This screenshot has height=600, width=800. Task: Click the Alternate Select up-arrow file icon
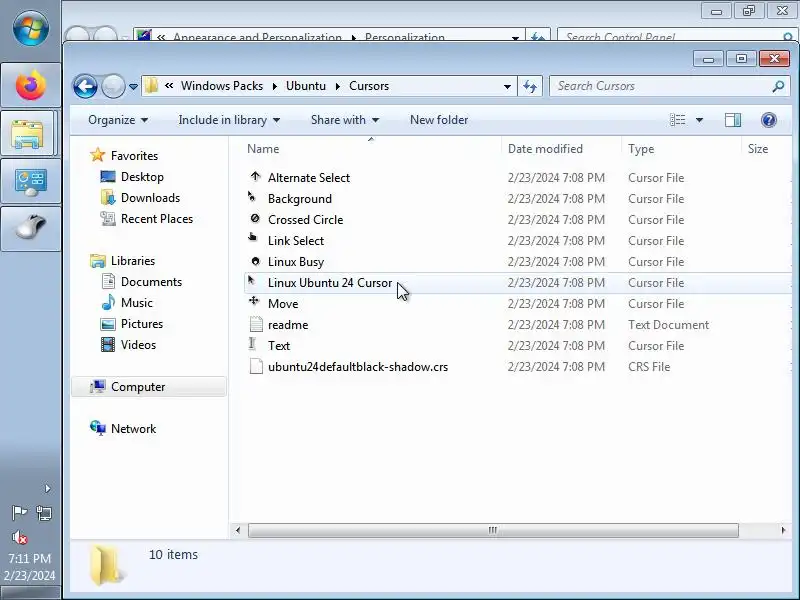tap(255, 177)
